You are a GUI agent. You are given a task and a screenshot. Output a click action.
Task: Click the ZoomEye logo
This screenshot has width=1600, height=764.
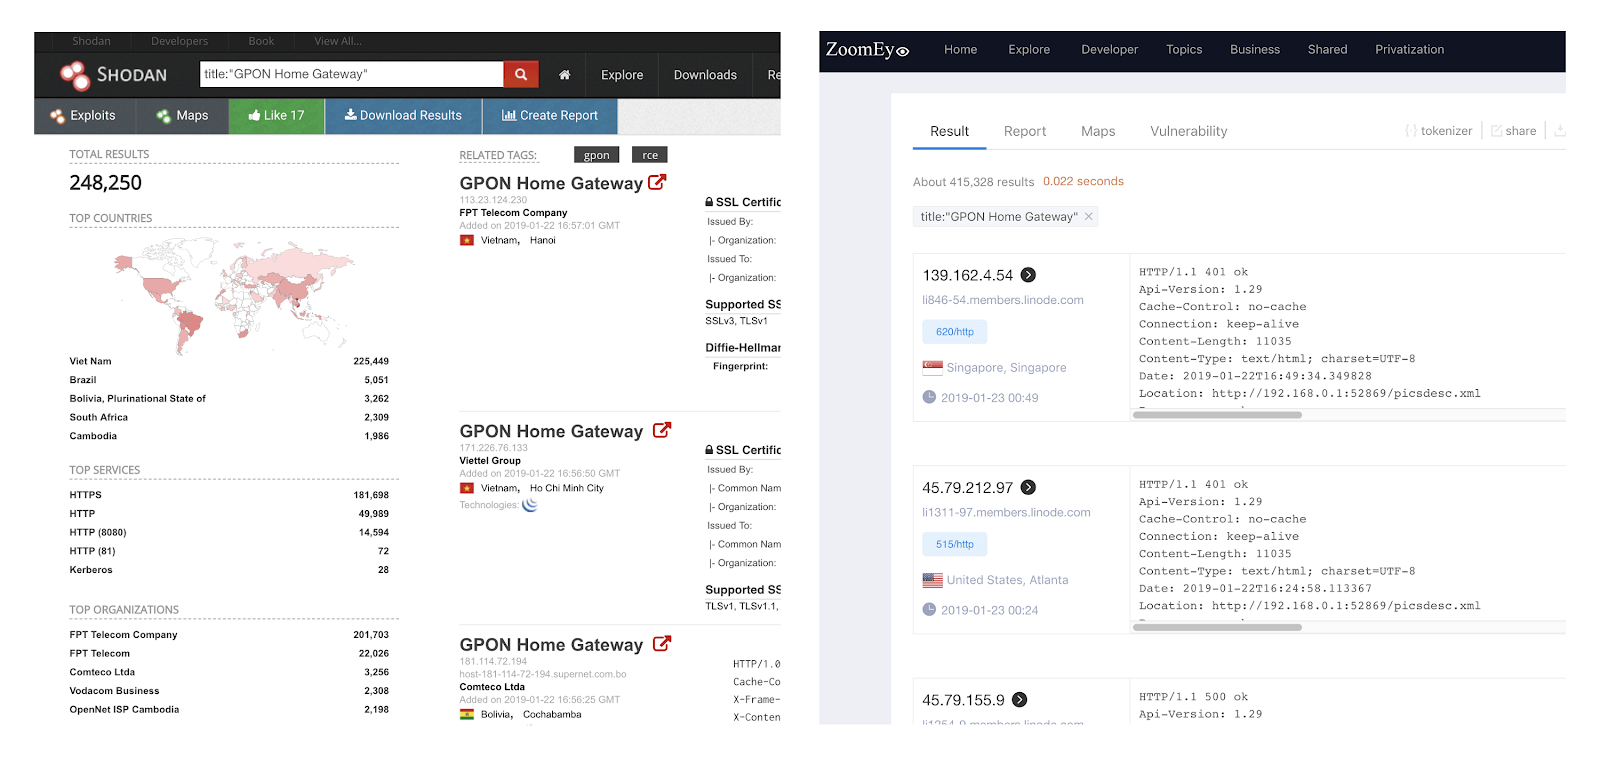click(x=867, y=49)
